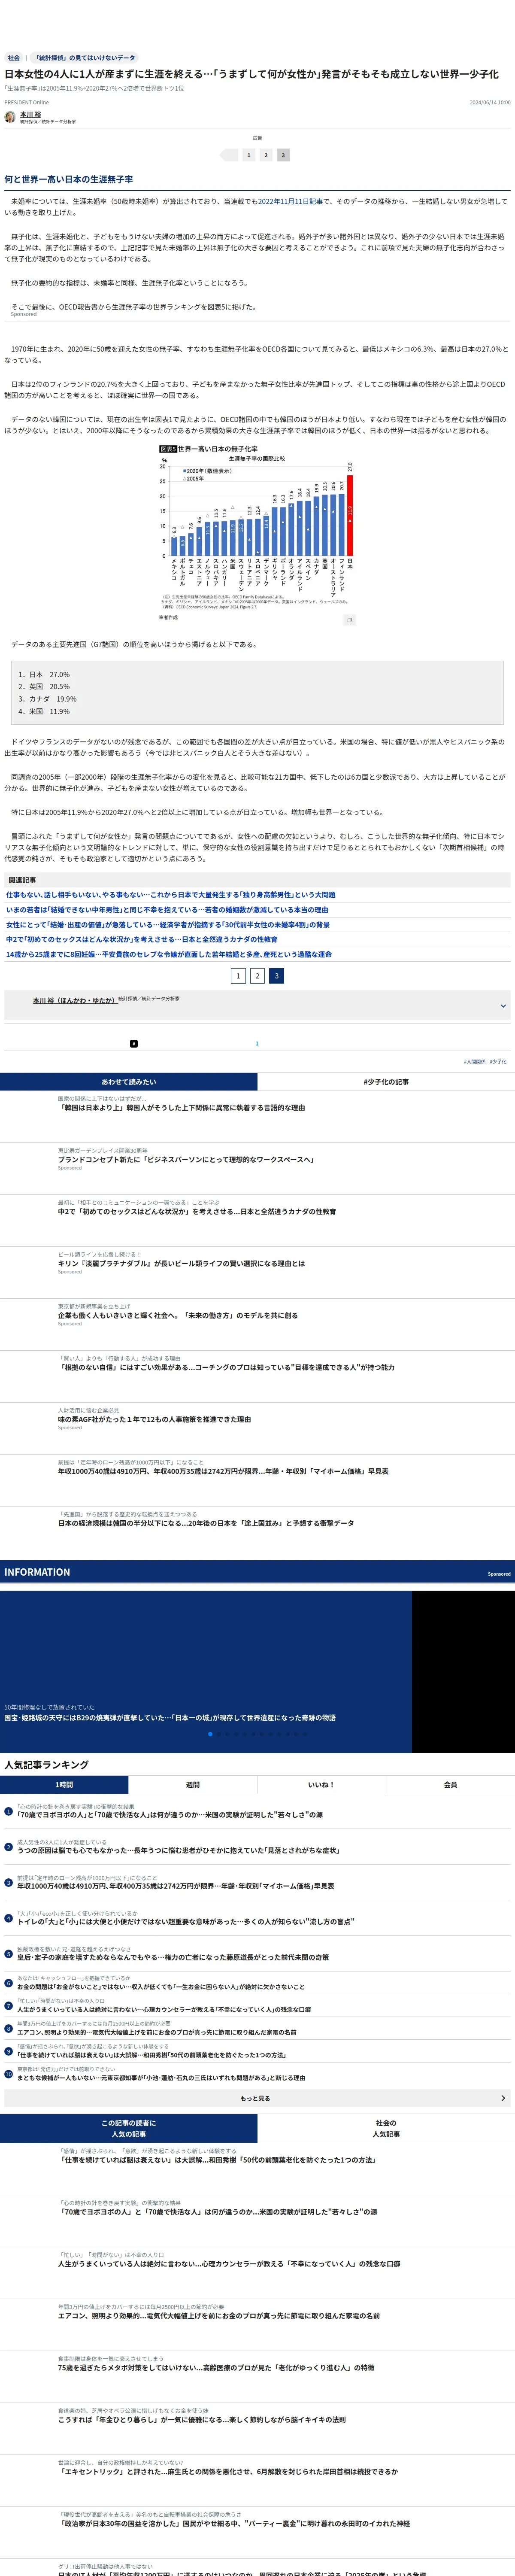Open 75歳過ぎたらメタボ対策をしてはいけない article
Viewport: 515px width, 2576px height.
(216, 2368)
